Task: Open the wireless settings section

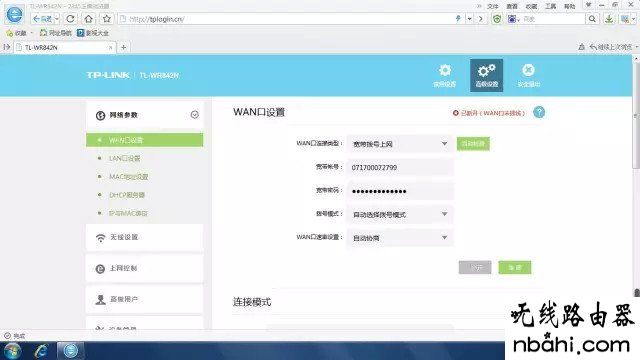Action: [144, 237]
